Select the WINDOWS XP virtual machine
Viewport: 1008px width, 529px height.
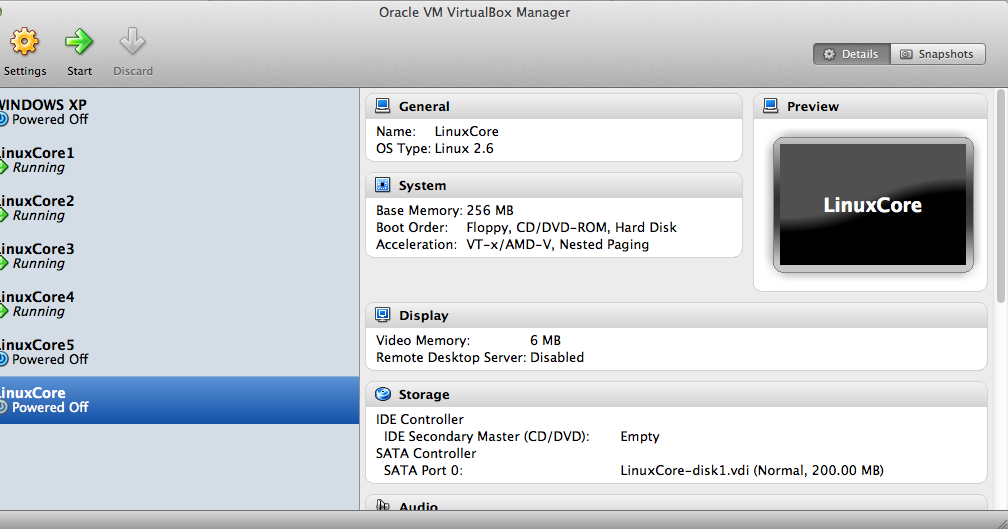[x=179, y=112]
